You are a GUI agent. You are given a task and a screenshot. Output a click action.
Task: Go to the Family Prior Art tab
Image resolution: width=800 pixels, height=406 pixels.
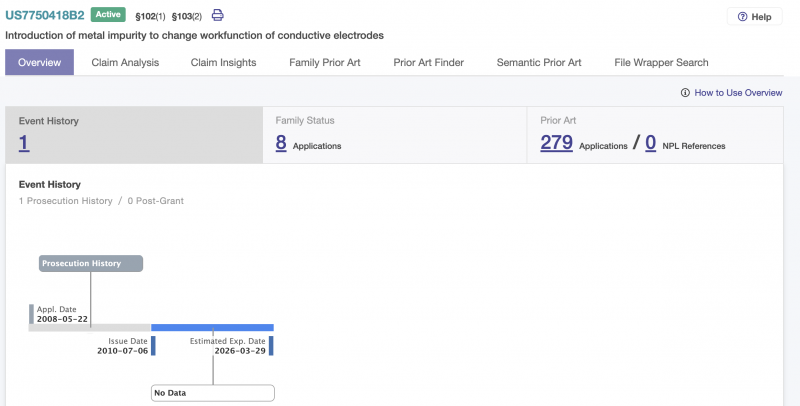tap(324, 62)
